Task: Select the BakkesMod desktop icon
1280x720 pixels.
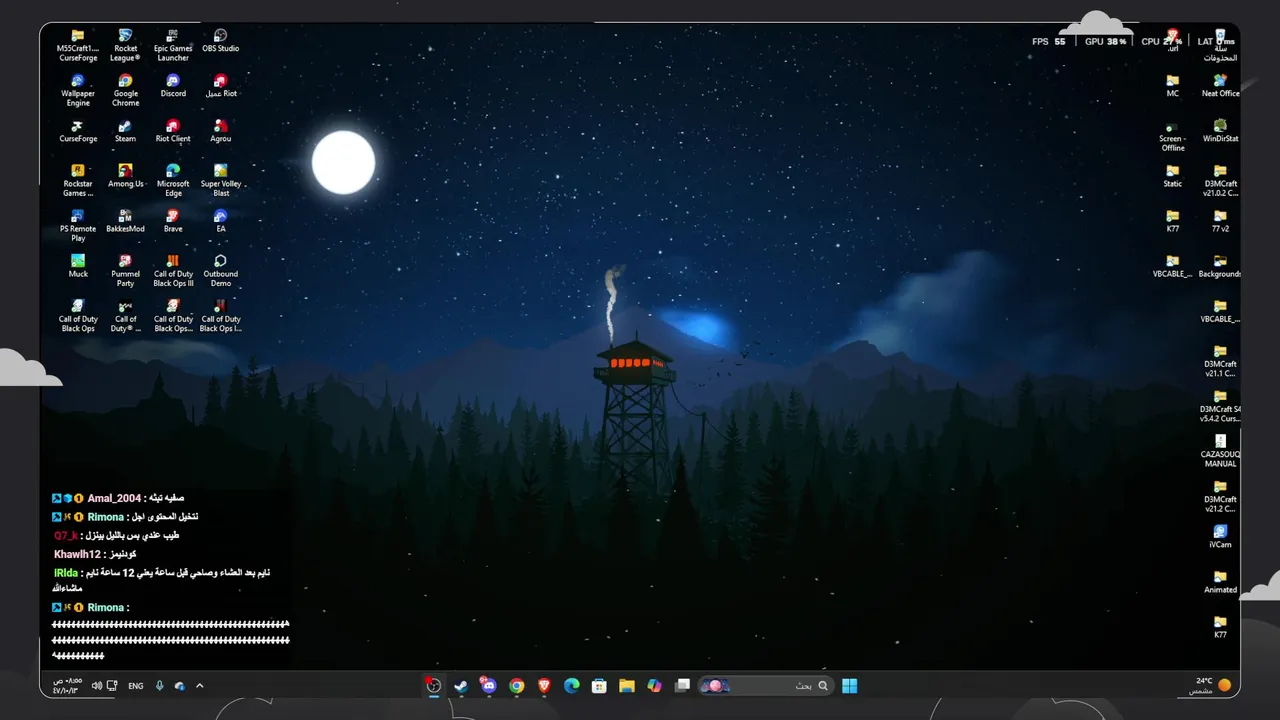Action: [125, 221]
